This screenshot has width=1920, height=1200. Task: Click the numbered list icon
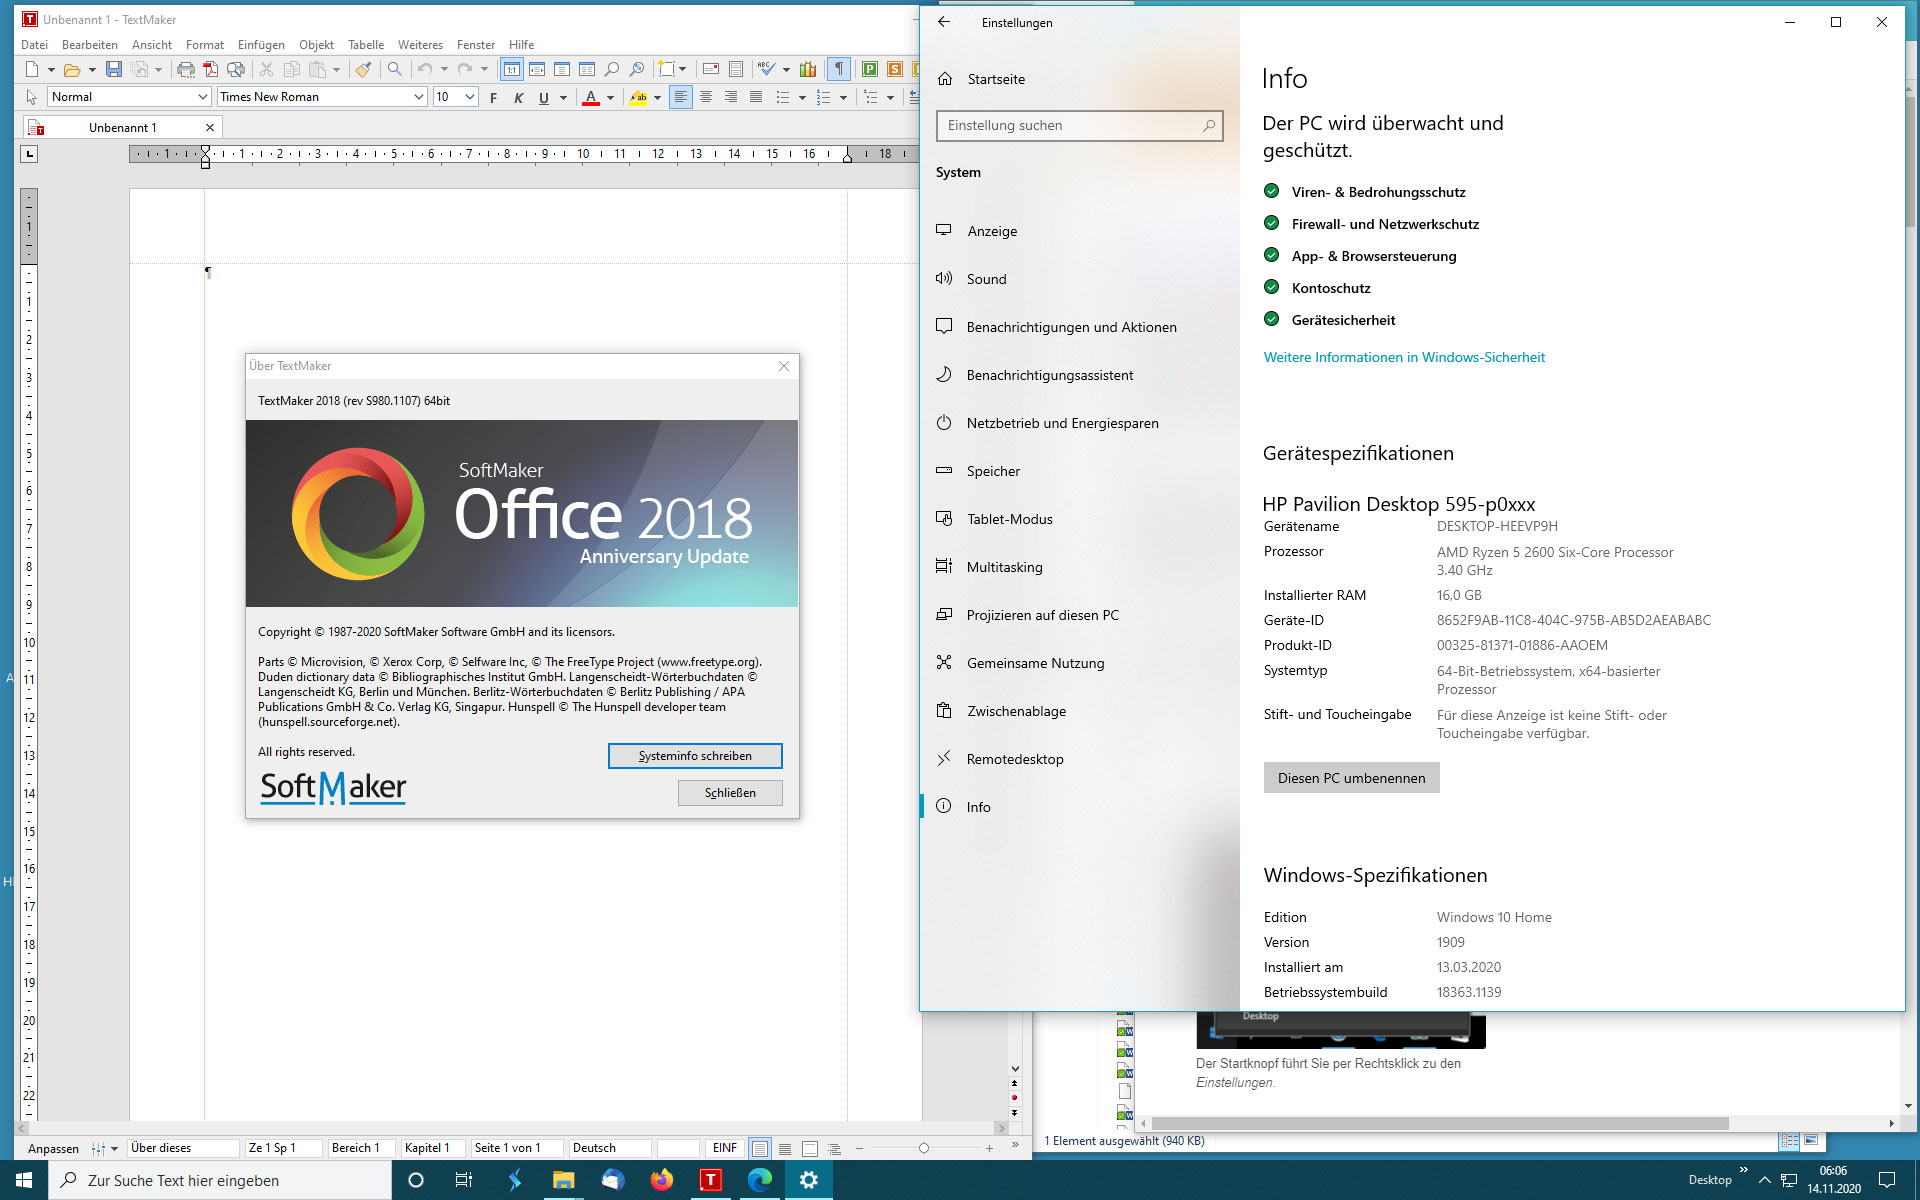coord(824,97)
